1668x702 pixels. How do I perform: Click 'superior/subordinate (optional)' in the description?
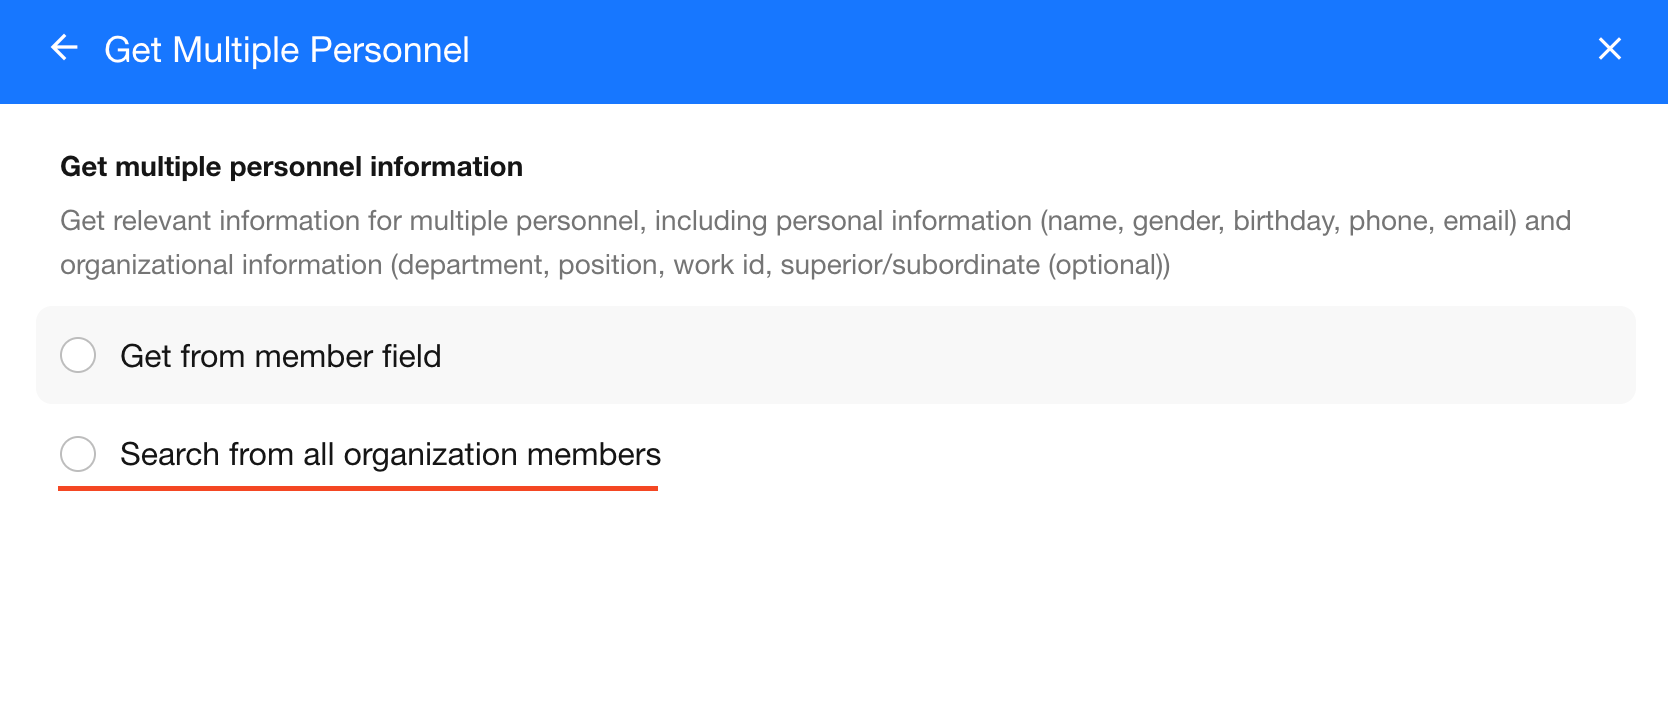[x=974, y=264]
